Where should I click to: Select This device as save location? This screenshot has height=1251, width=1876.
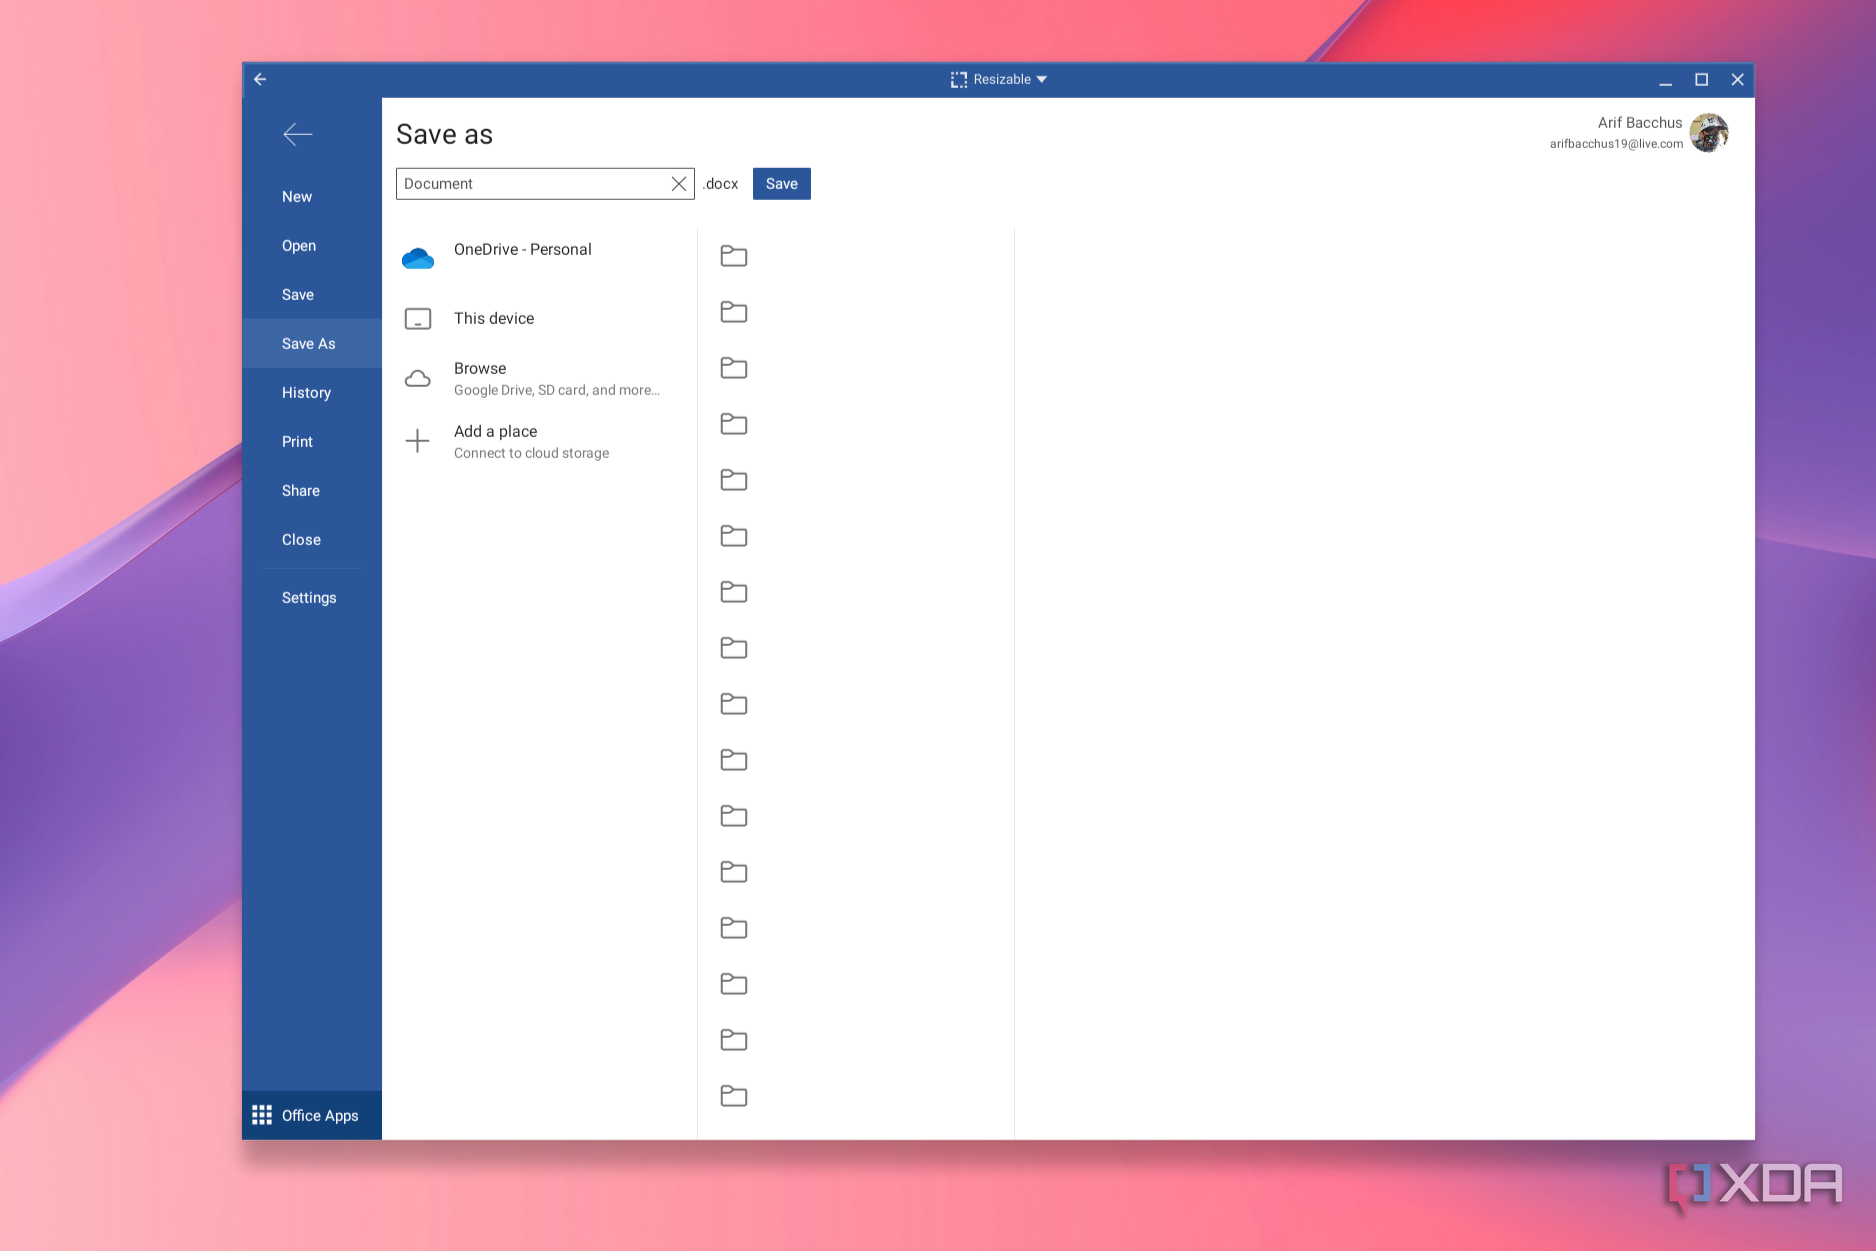(x=493, y=318)
